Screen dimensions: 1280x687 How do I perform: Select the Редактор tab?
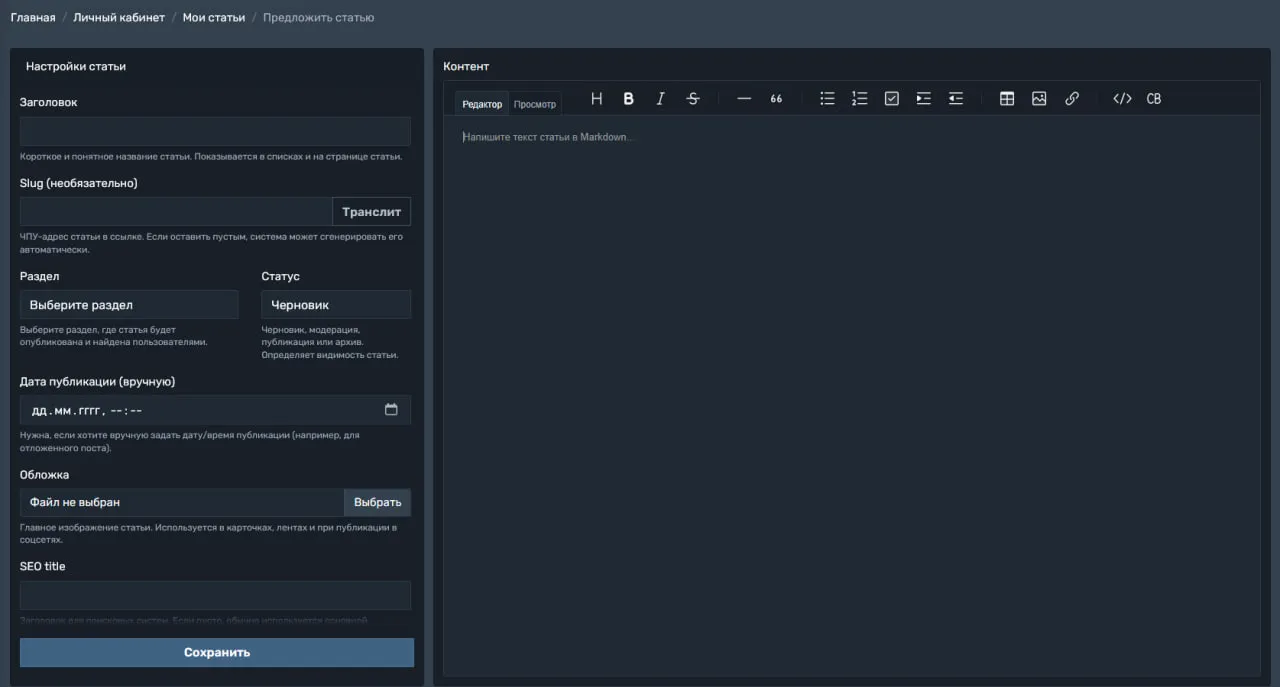point(482,104)
